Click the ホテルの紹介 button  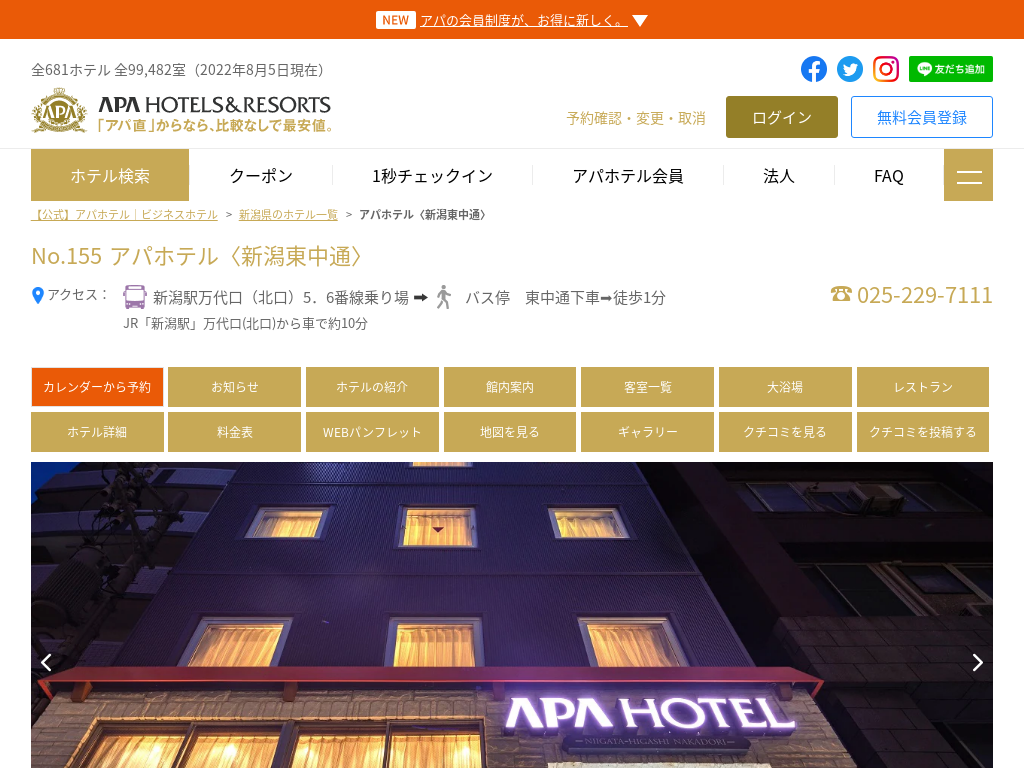[372, 387]
